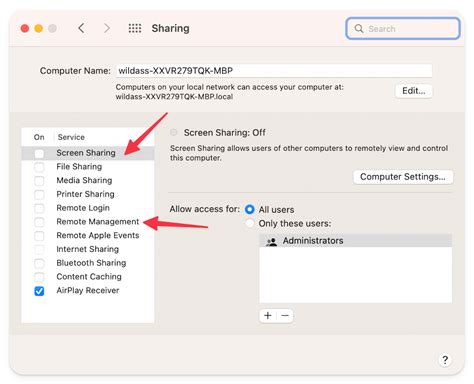Click the Service column header
Viewport: 474px width, 384px height.
pyautogui.click(x=71, y=137)
